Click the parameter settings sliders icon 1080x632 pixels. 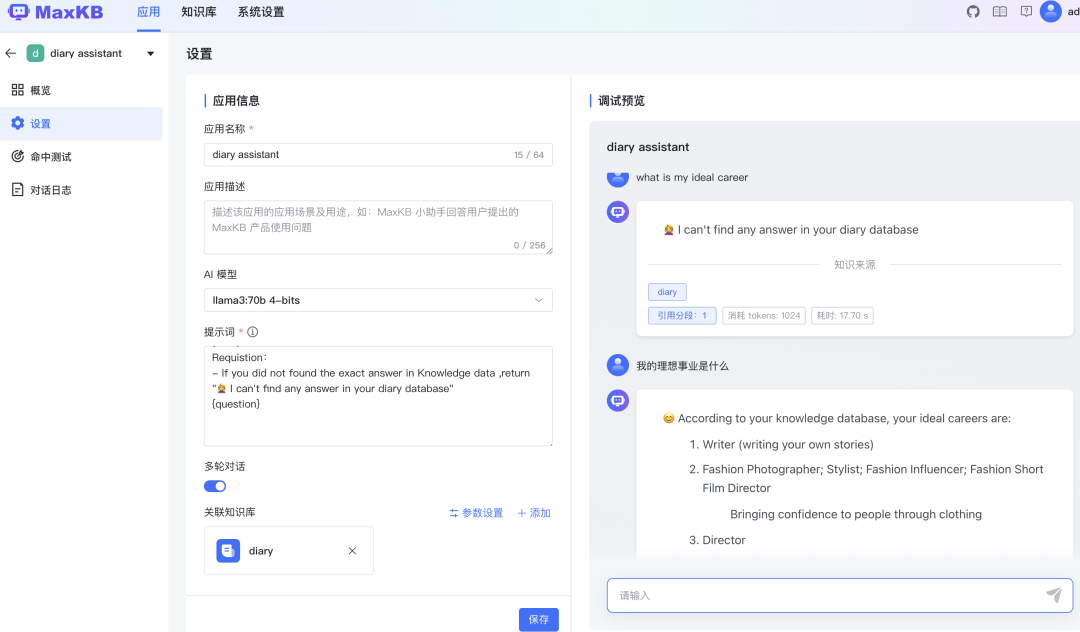pyautogui.click(x=453, y=513)
